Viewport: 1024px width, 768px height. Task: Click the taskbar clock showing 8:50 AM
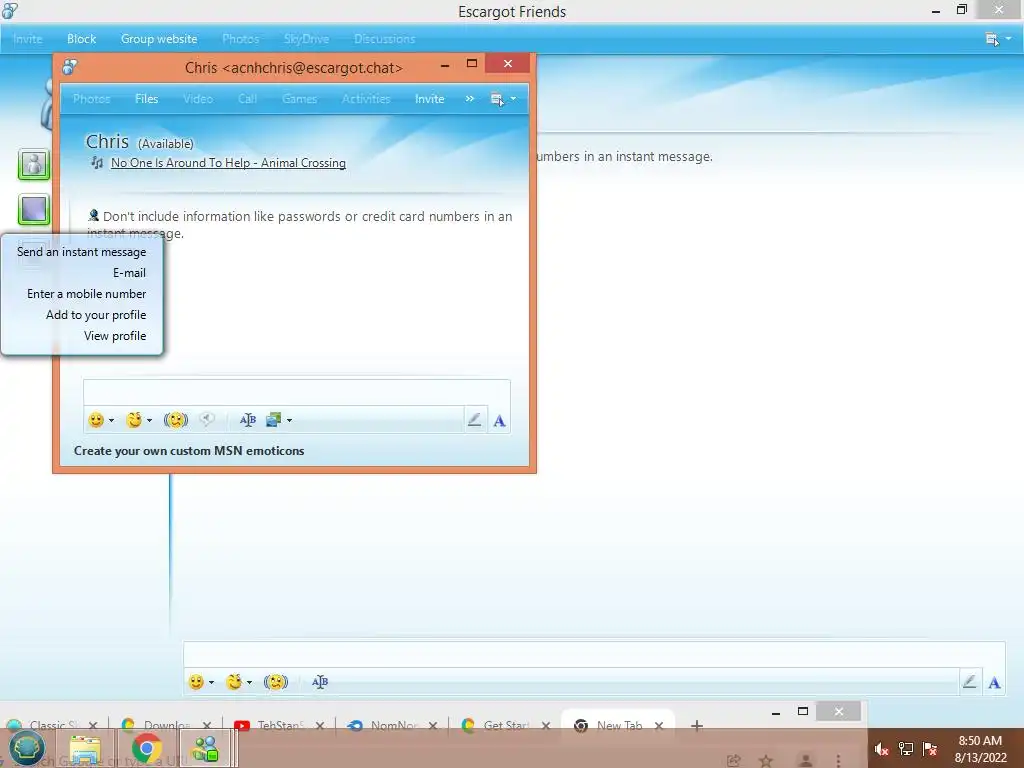pos(980,748)
